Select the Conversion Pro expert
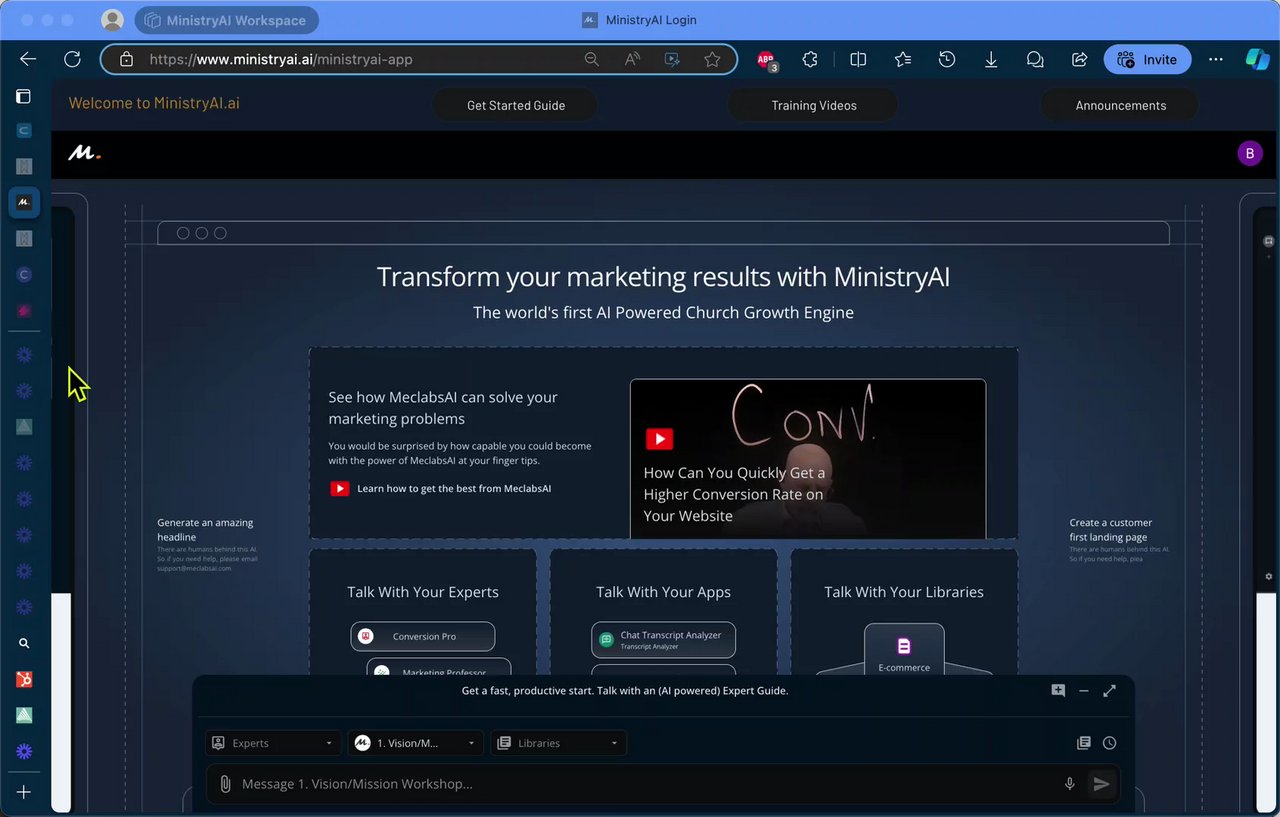Image resolution: width=1280 pixels, height=817 pixels. pyautogui.click(x=423, y=636)
